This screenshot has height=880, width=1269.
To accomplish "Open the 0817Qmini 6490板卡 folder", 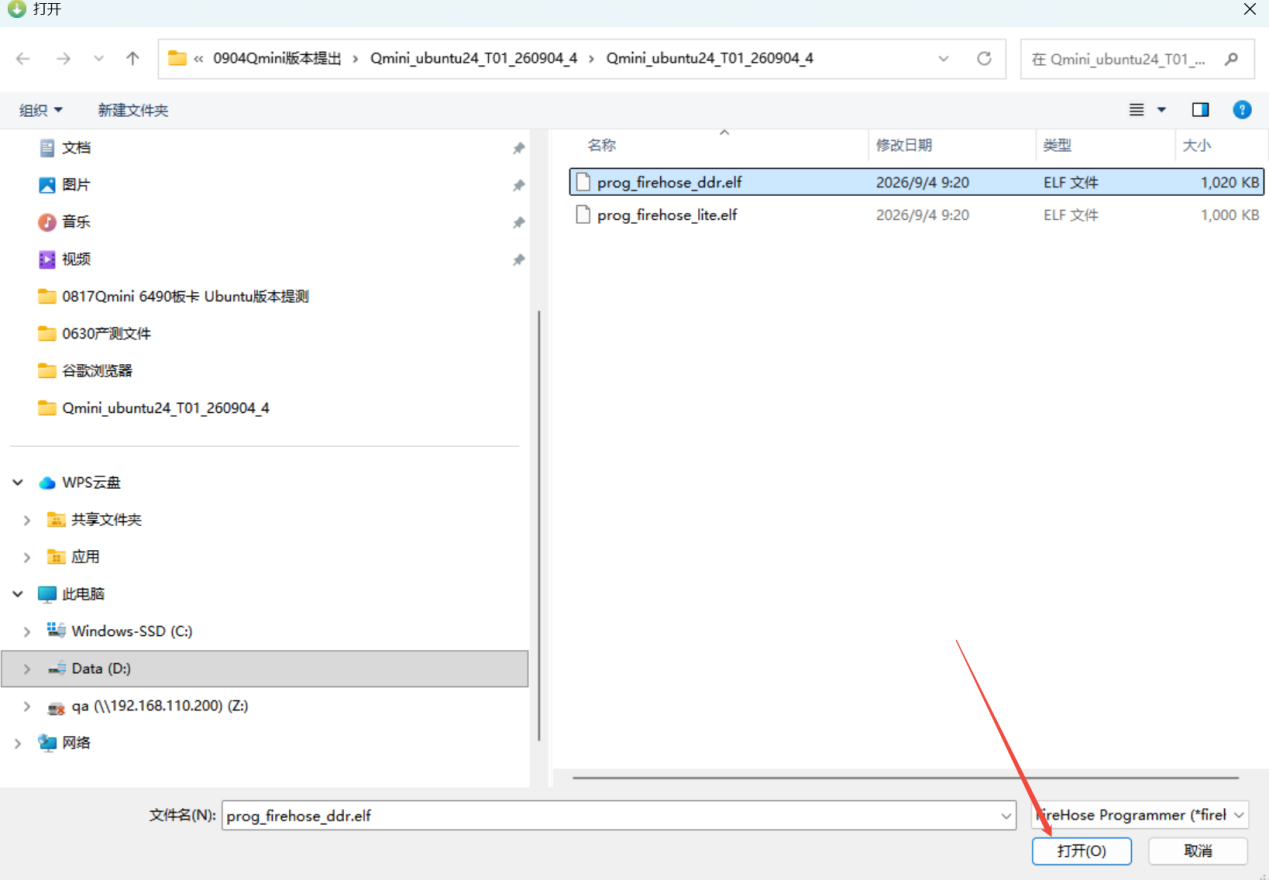I will tap(185, 296).
